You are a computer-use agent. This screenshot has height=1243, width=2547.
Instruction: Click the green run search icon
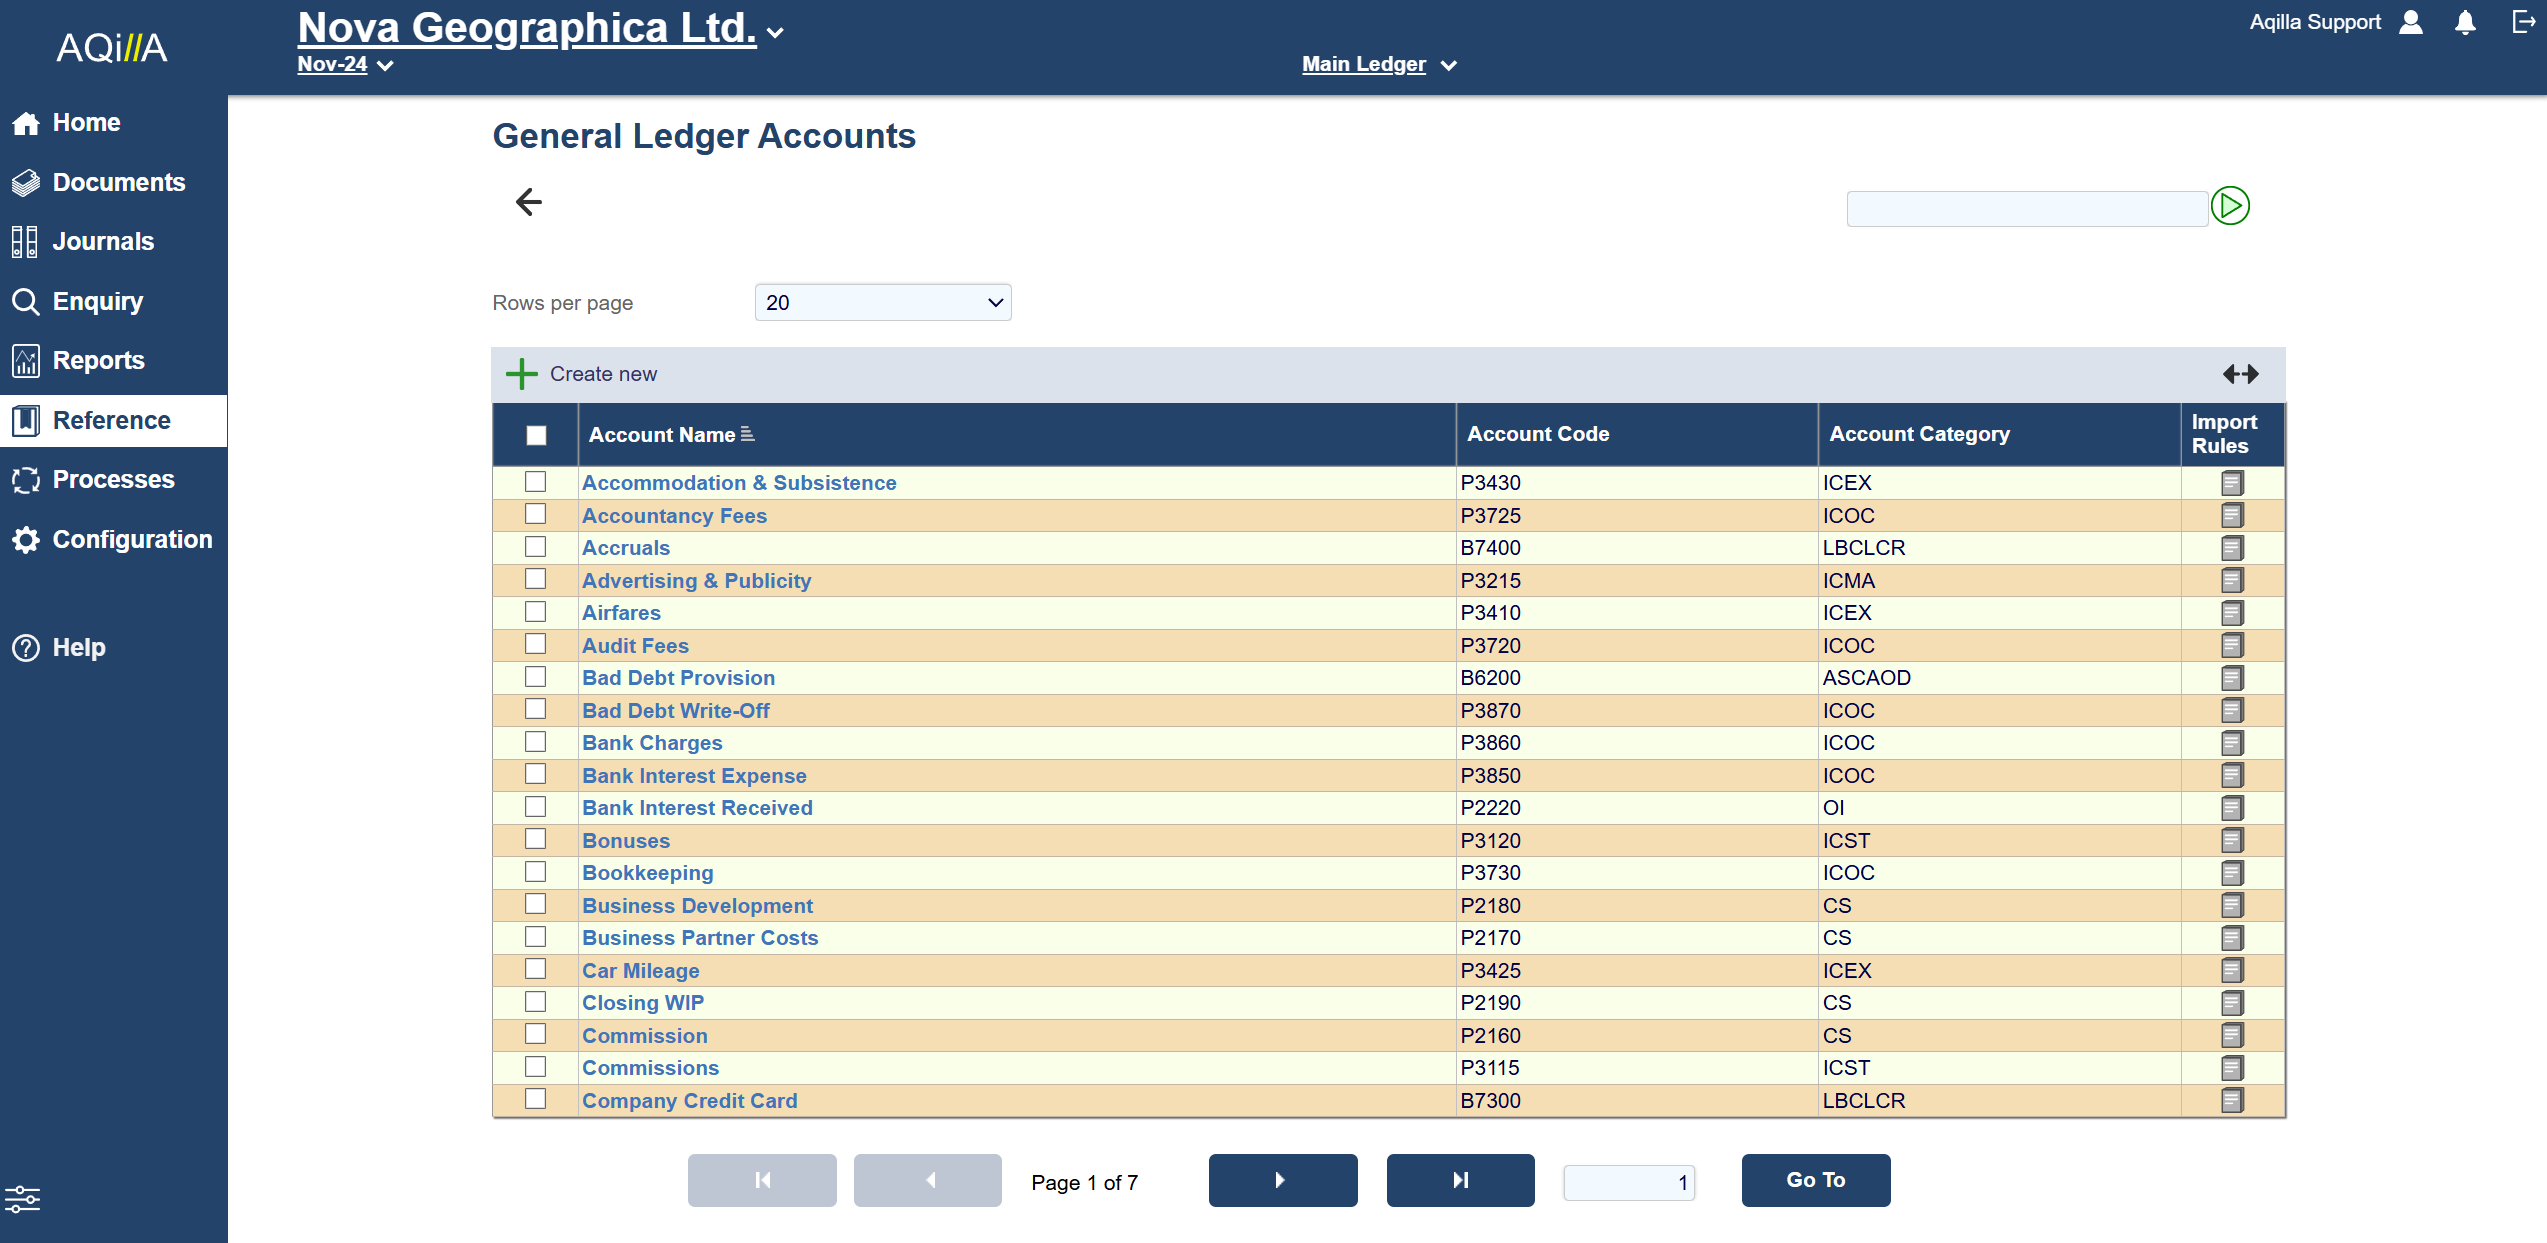(x=2229, y=206)
